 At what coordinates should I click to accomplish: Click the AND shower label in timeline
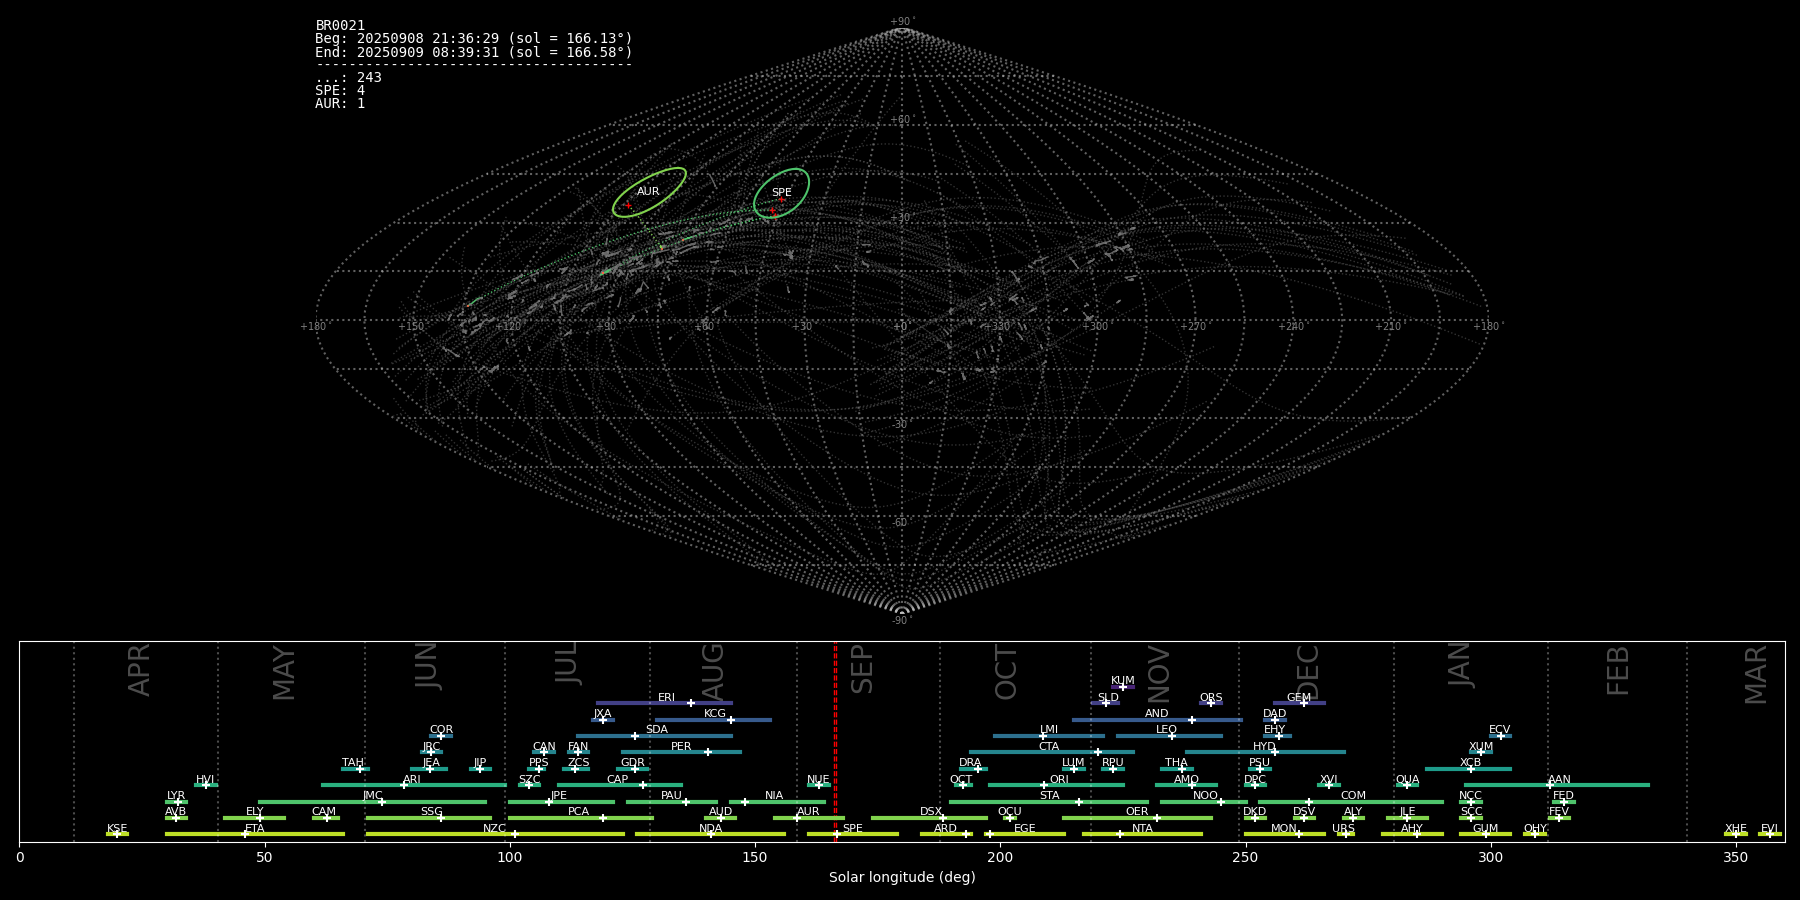click(x=1157, y=714)
